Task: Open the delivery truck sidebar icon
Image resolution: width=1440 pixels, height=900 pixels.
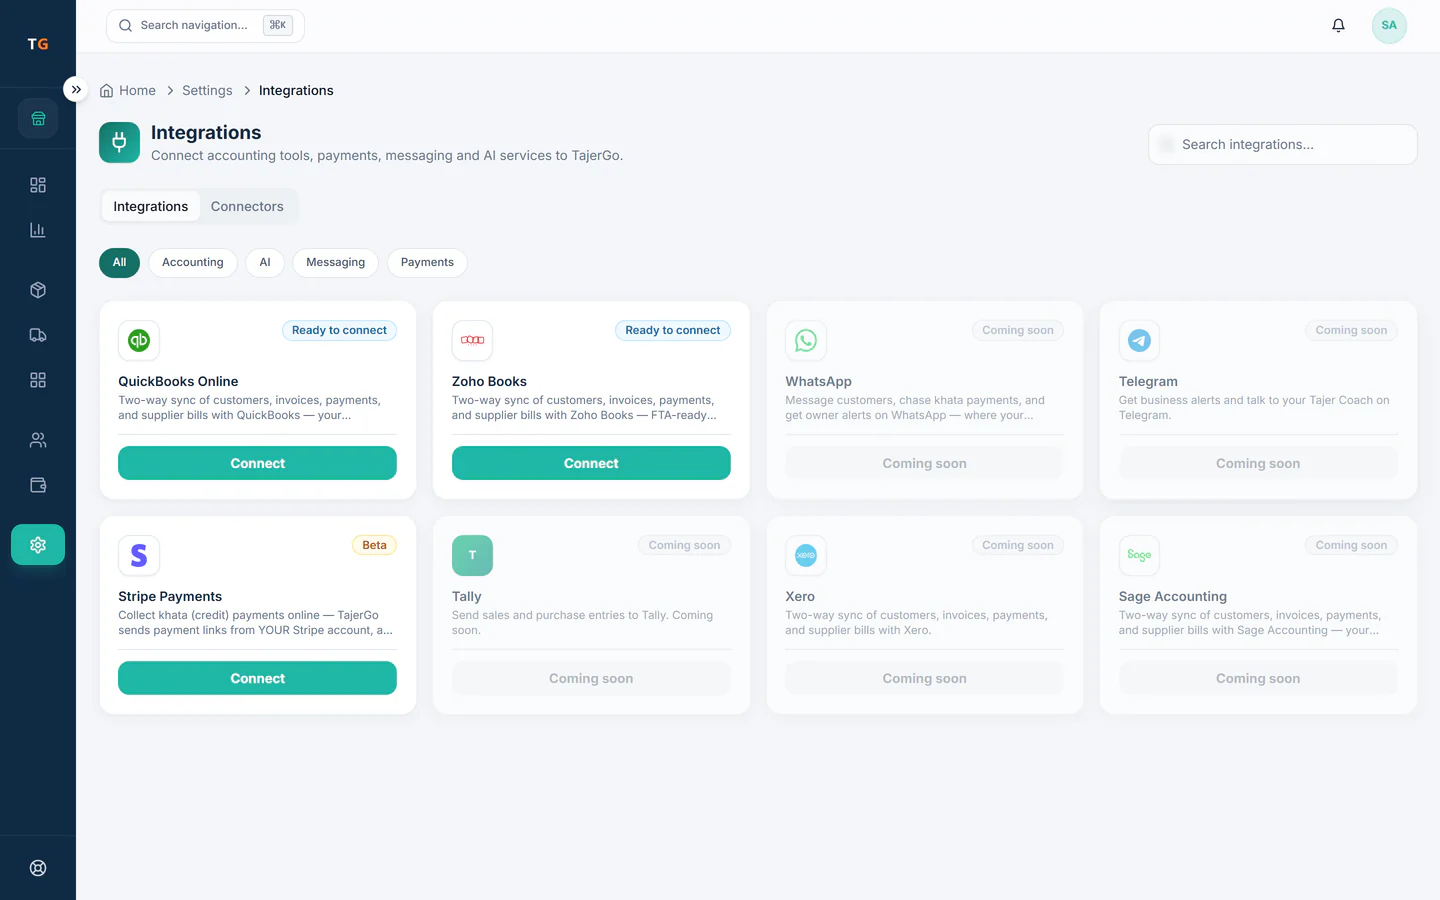Action: pyautogui.click(x=38, y=335)
